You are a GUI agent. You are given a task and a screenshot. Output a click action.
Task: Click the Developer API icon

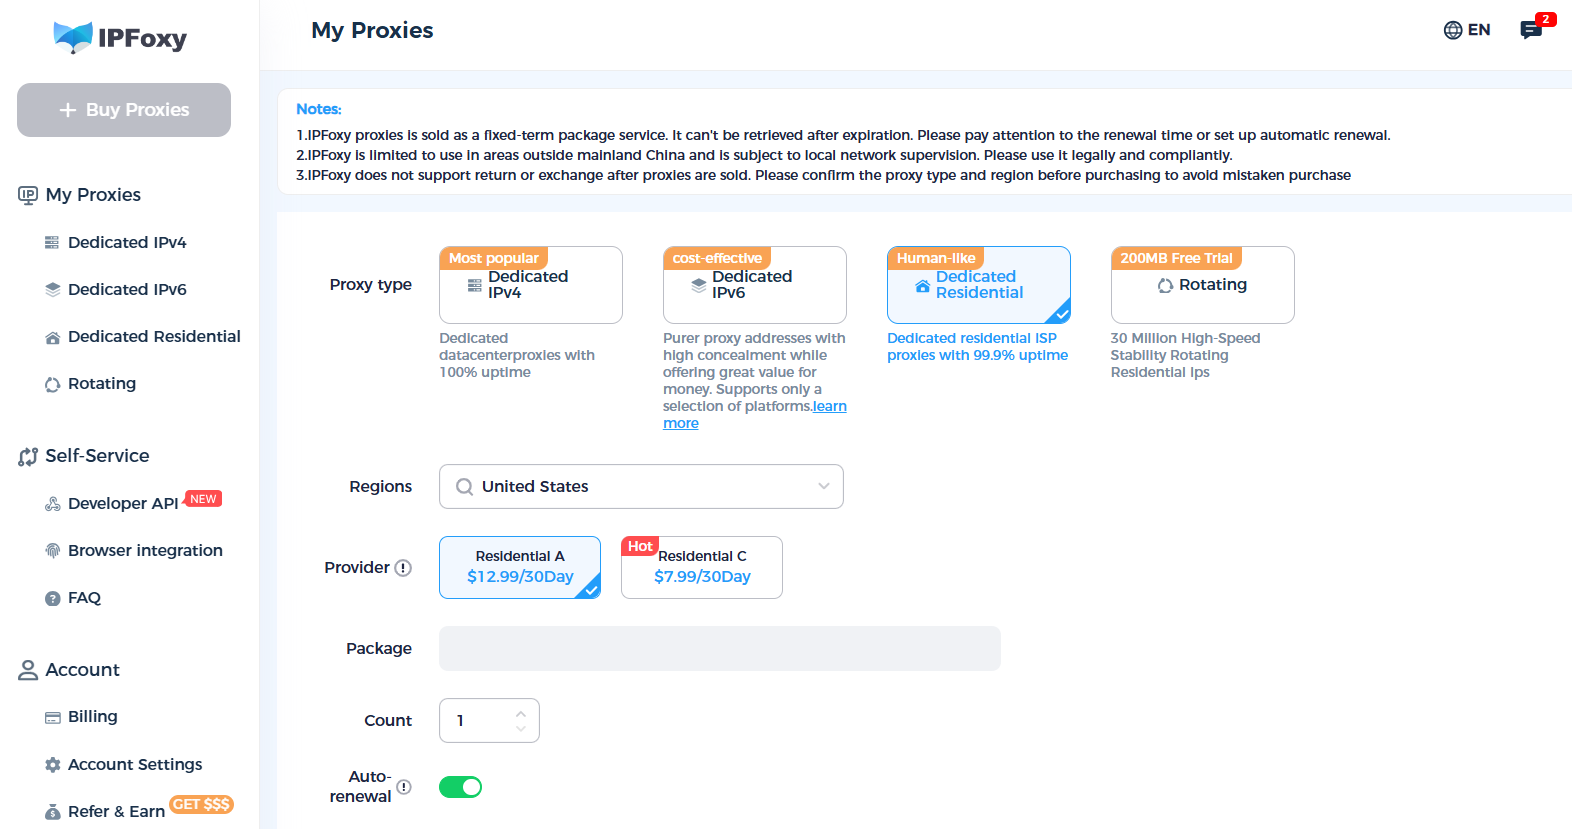53,504
